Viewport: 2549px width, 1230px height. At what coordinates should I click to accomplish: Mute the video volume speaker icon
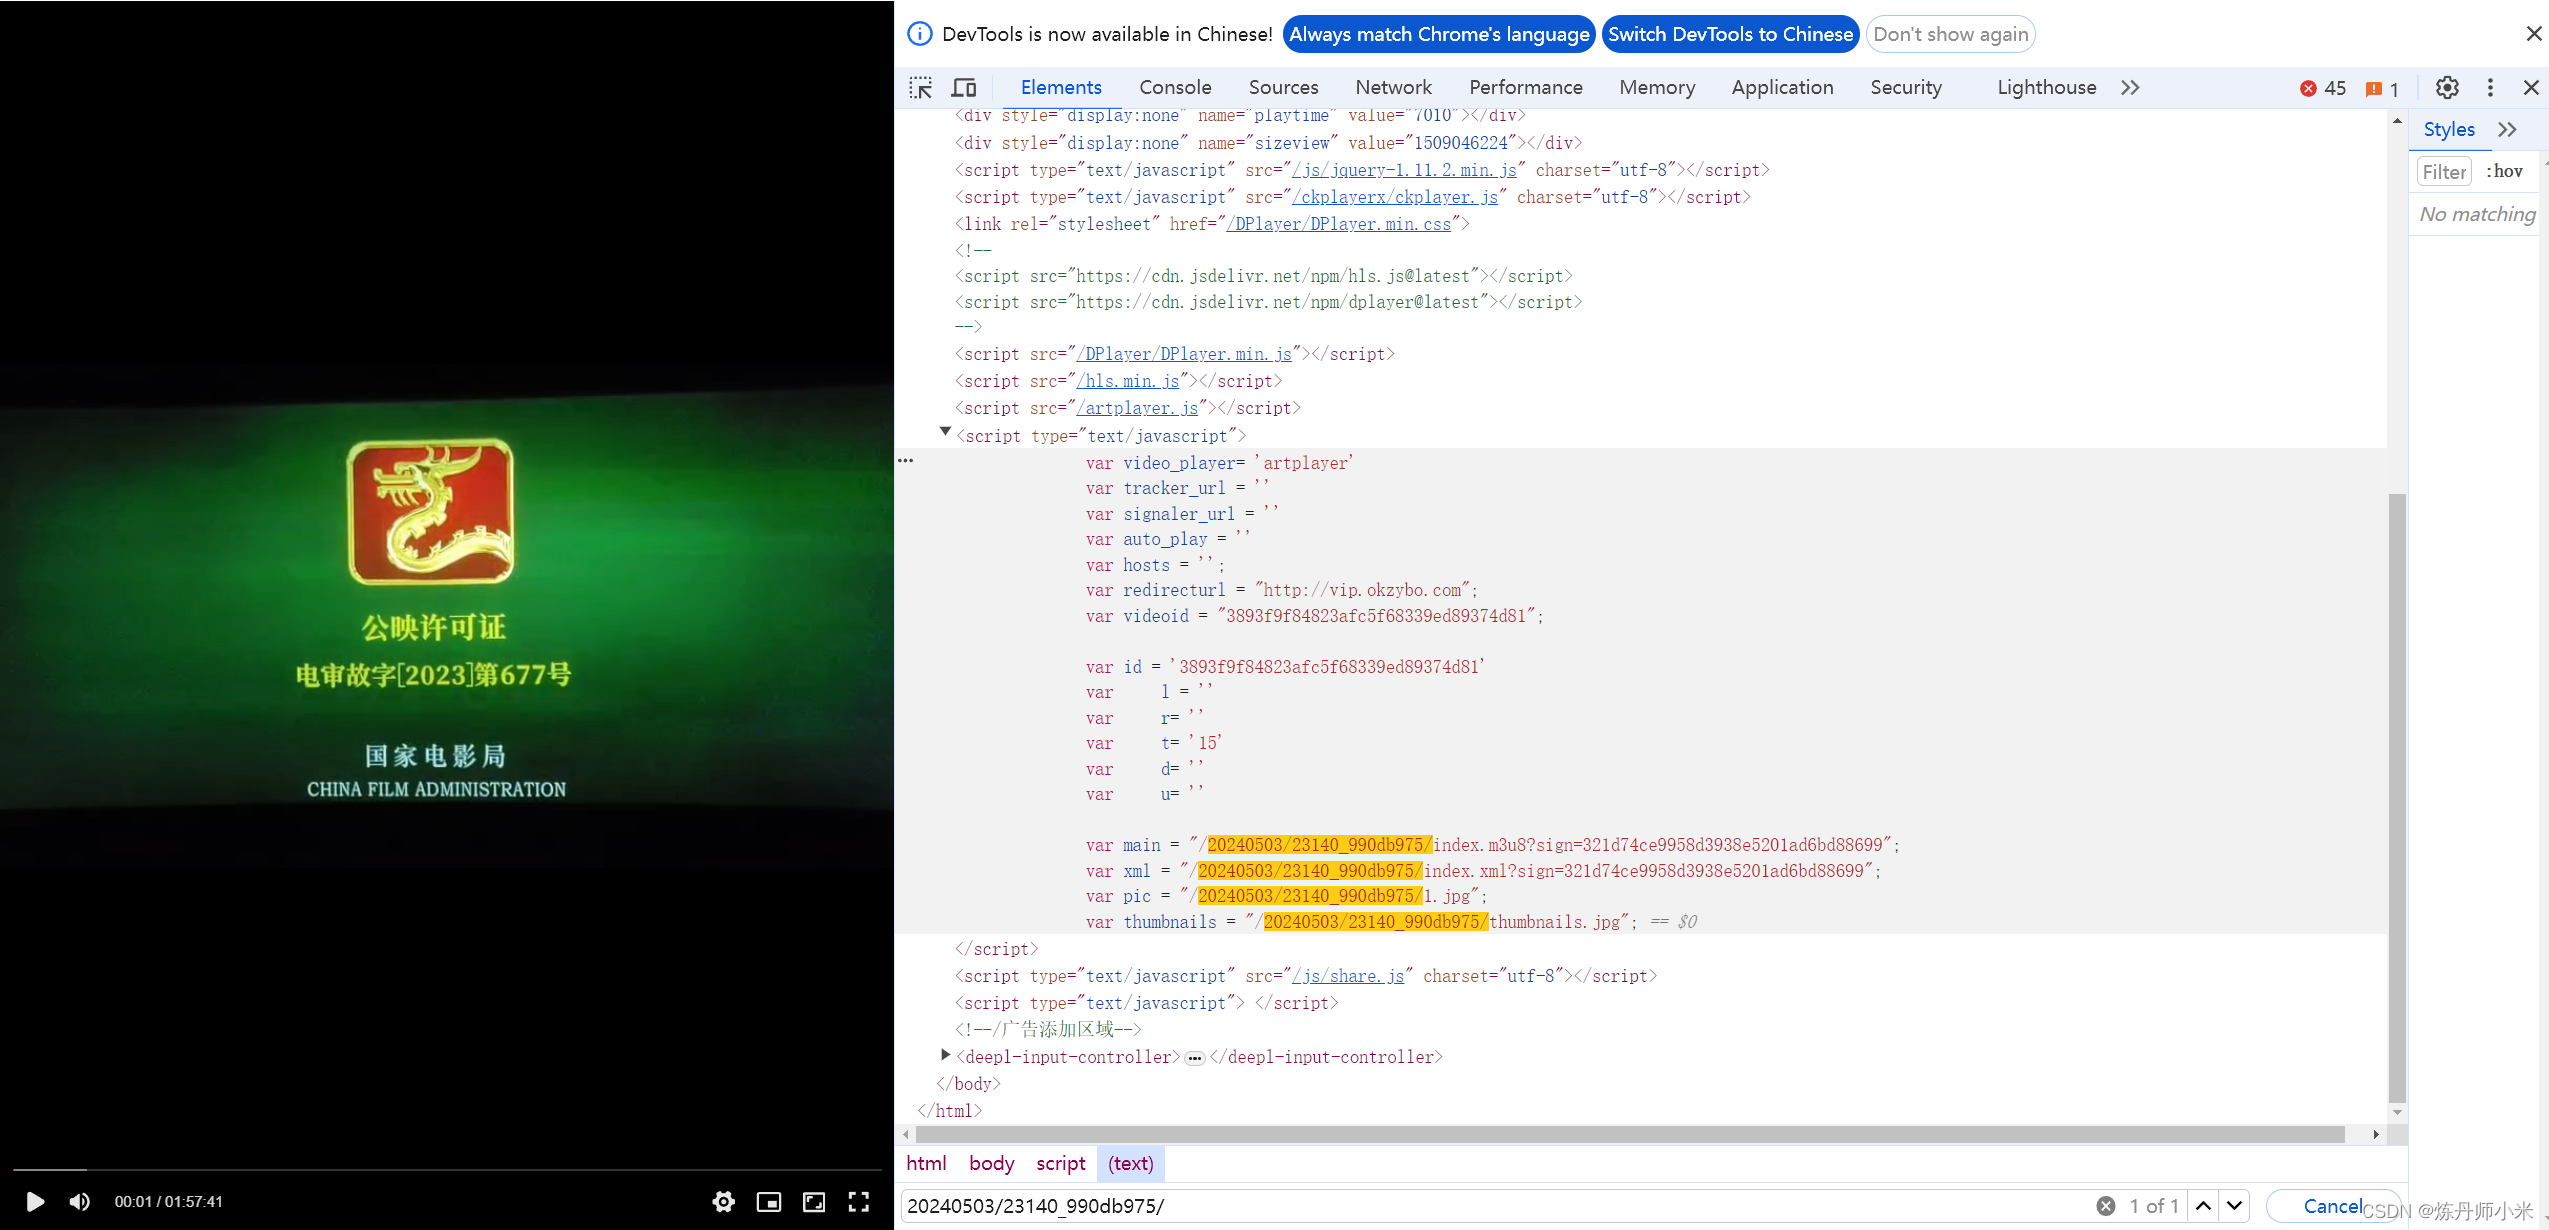[x=80, y=1201]
